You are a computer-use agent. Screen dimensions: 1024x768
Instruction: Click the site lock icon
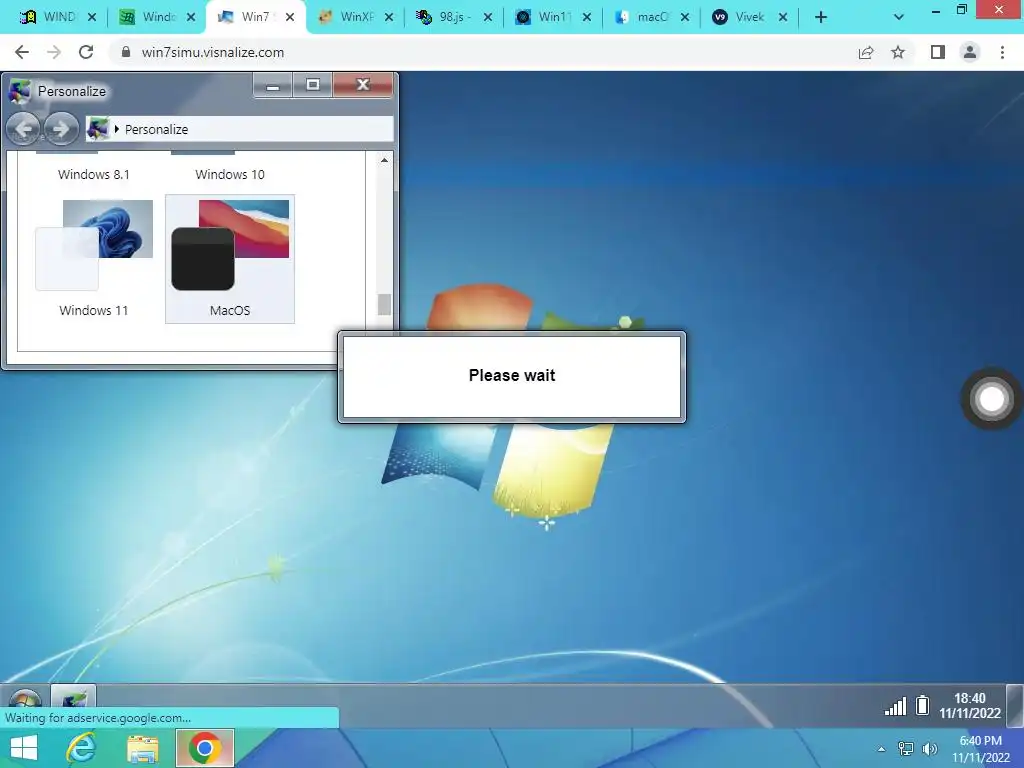pyautogui.click(x=126, y=52)
